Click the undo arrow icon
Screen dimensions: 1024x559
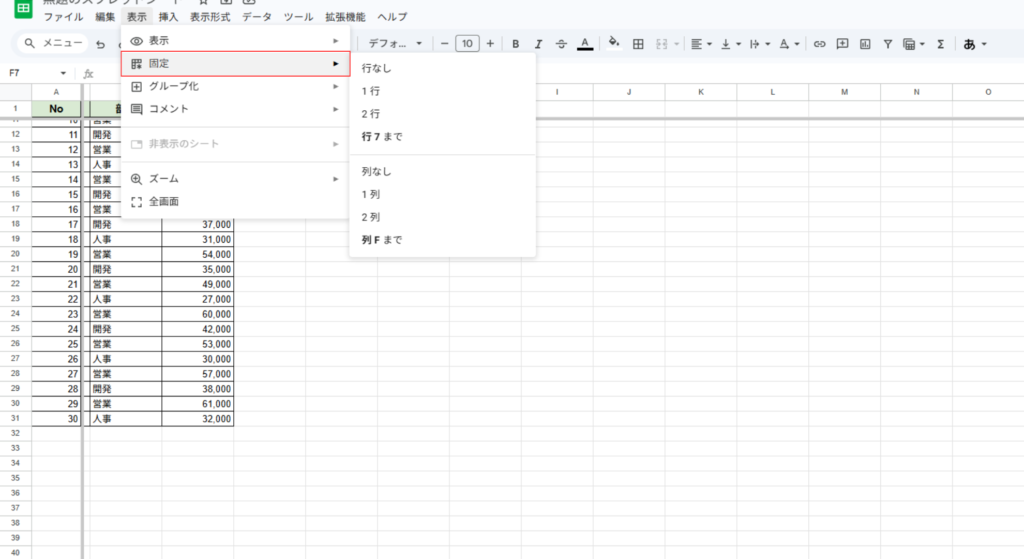point(100,44)
